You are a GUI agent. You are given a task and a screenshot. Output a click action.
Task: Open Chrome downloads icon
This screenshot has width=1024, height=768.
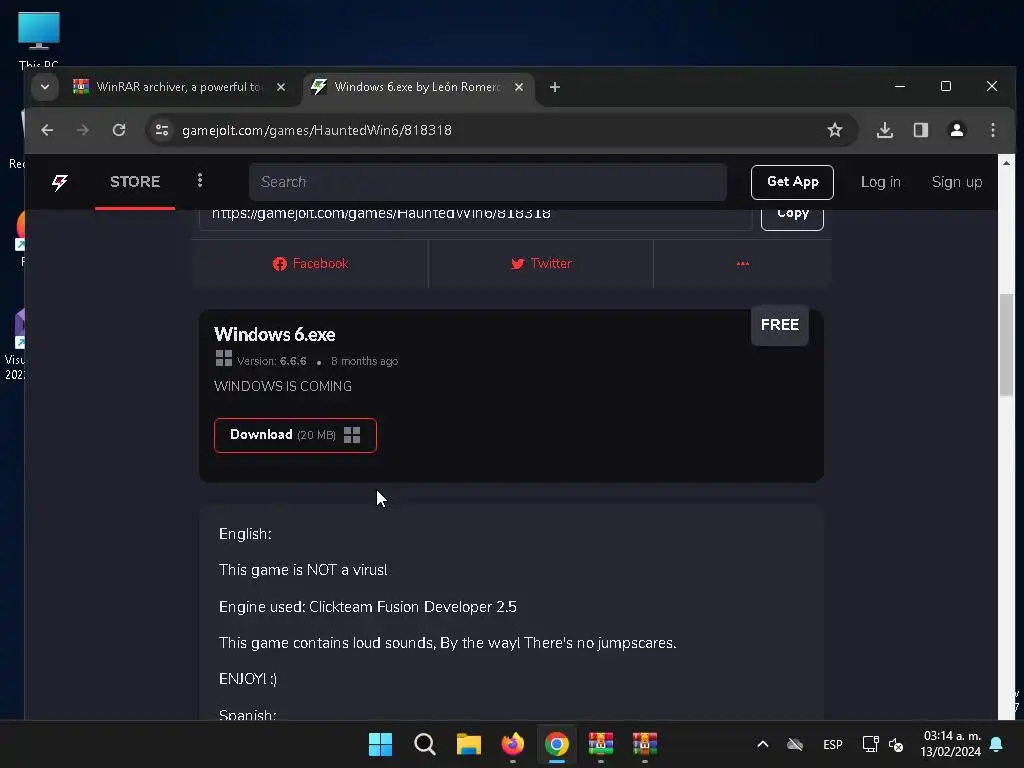tap(884, 130)
